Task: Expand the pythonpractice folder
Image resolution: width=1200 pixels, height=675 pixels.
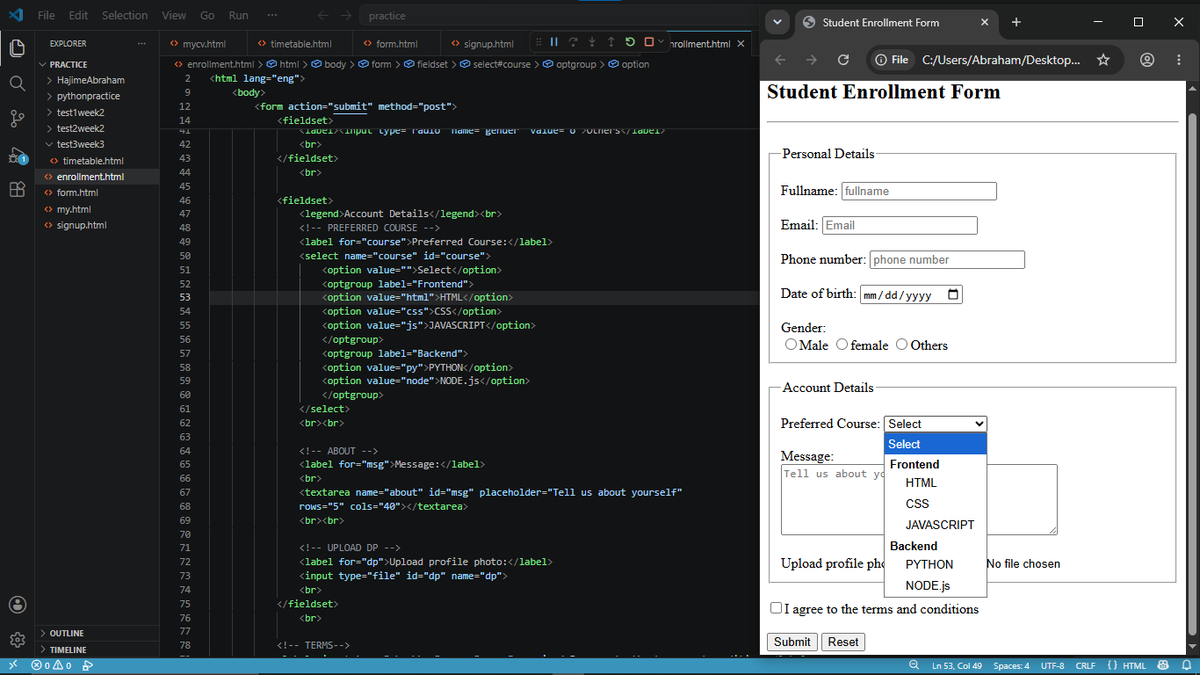Action: [x=88, y=96]
